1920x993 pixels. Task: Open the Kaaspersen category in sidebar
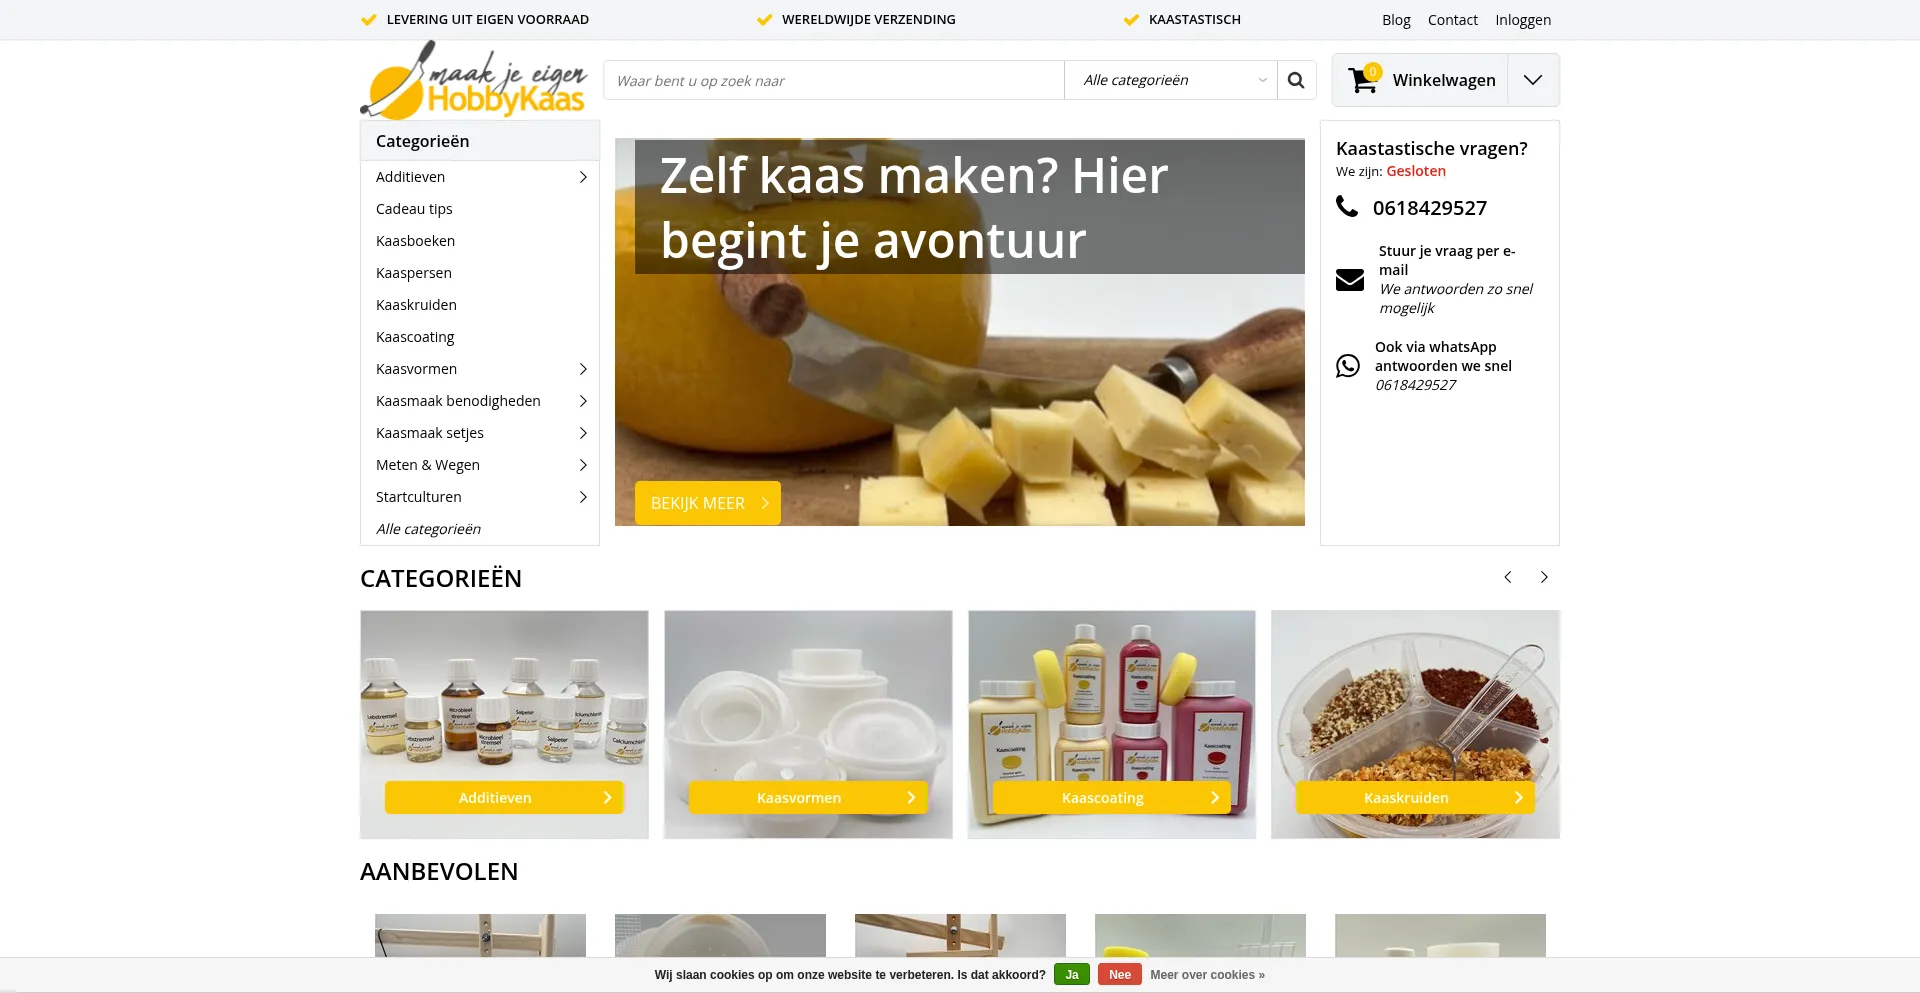(414, 273)
